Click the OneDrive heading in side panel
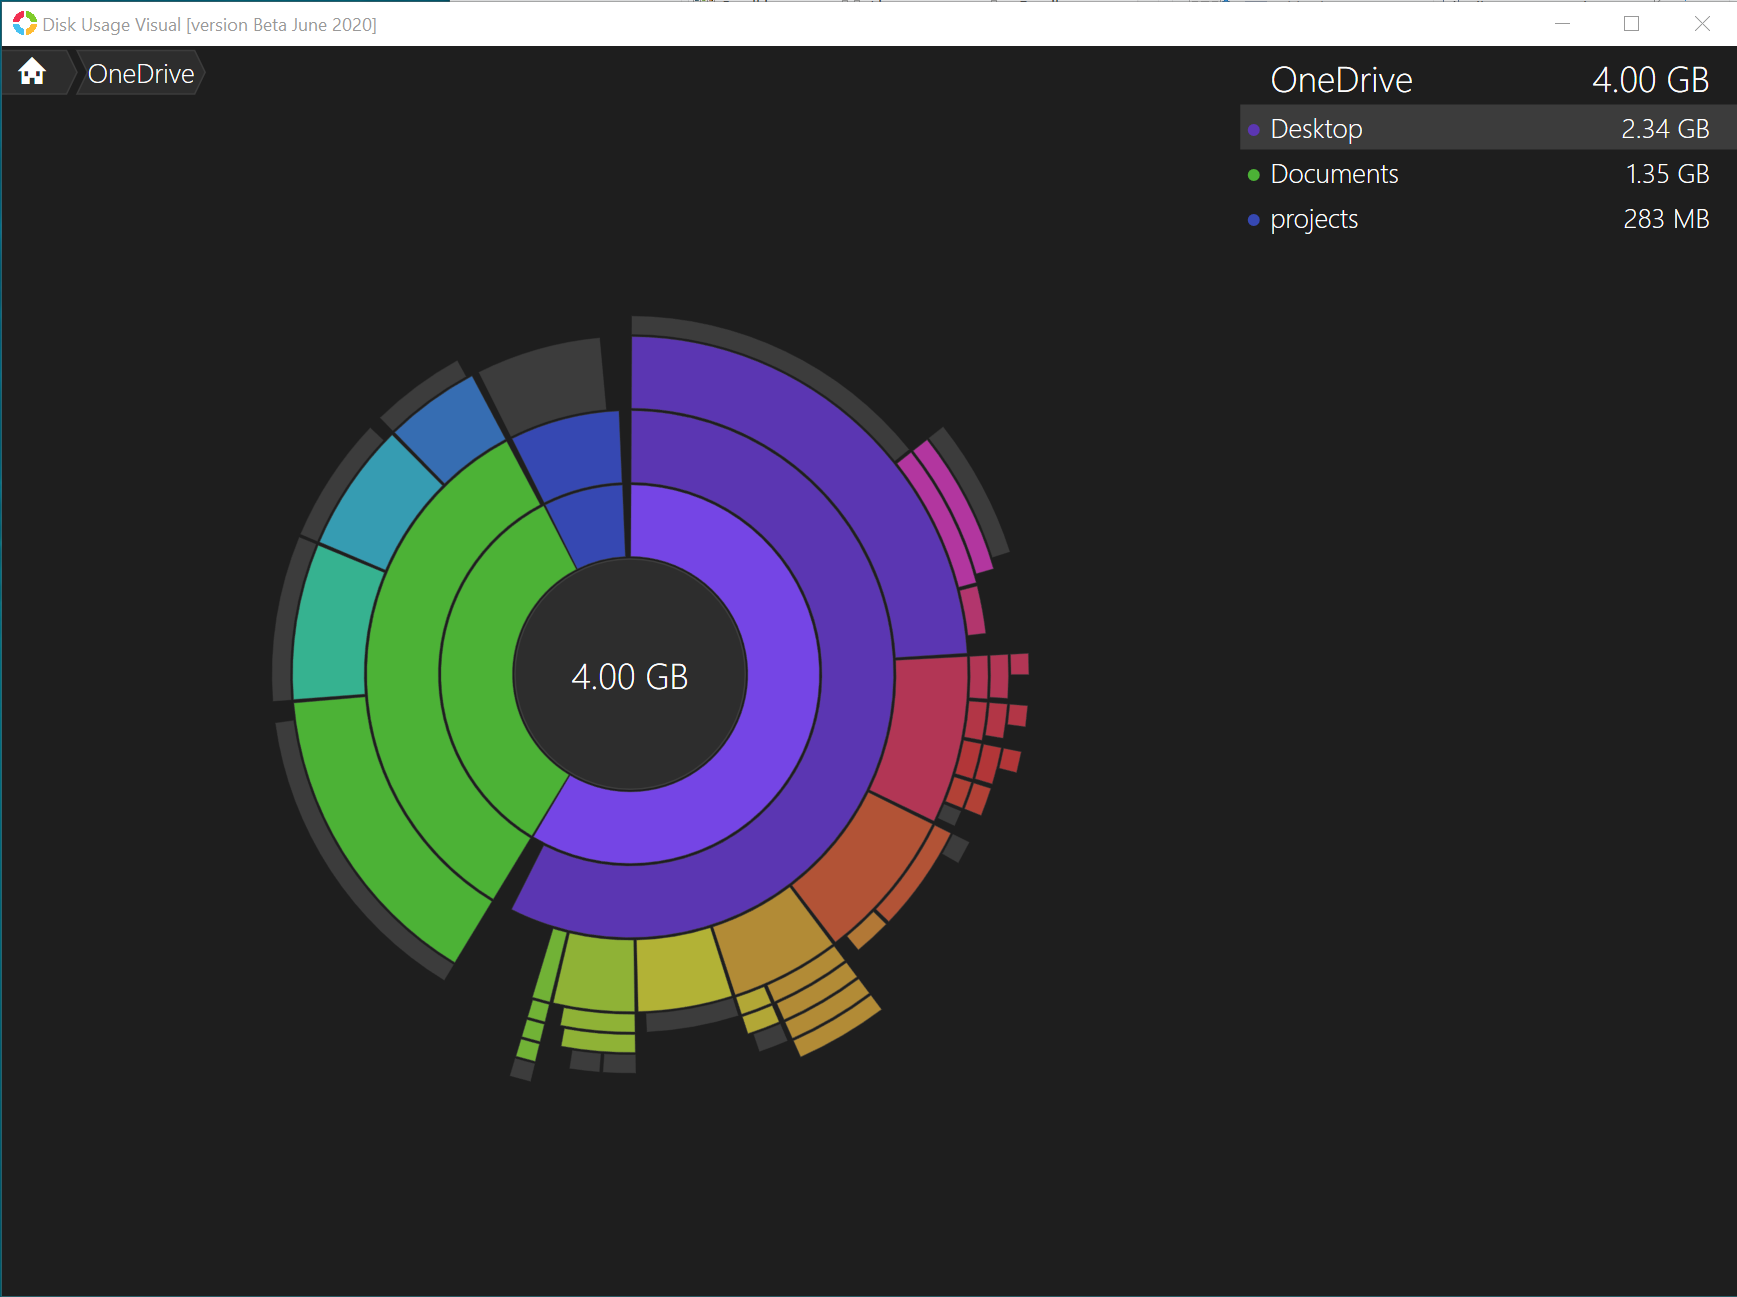The height and width of the screenshot is (1297, 1737). coord(1341,80)
